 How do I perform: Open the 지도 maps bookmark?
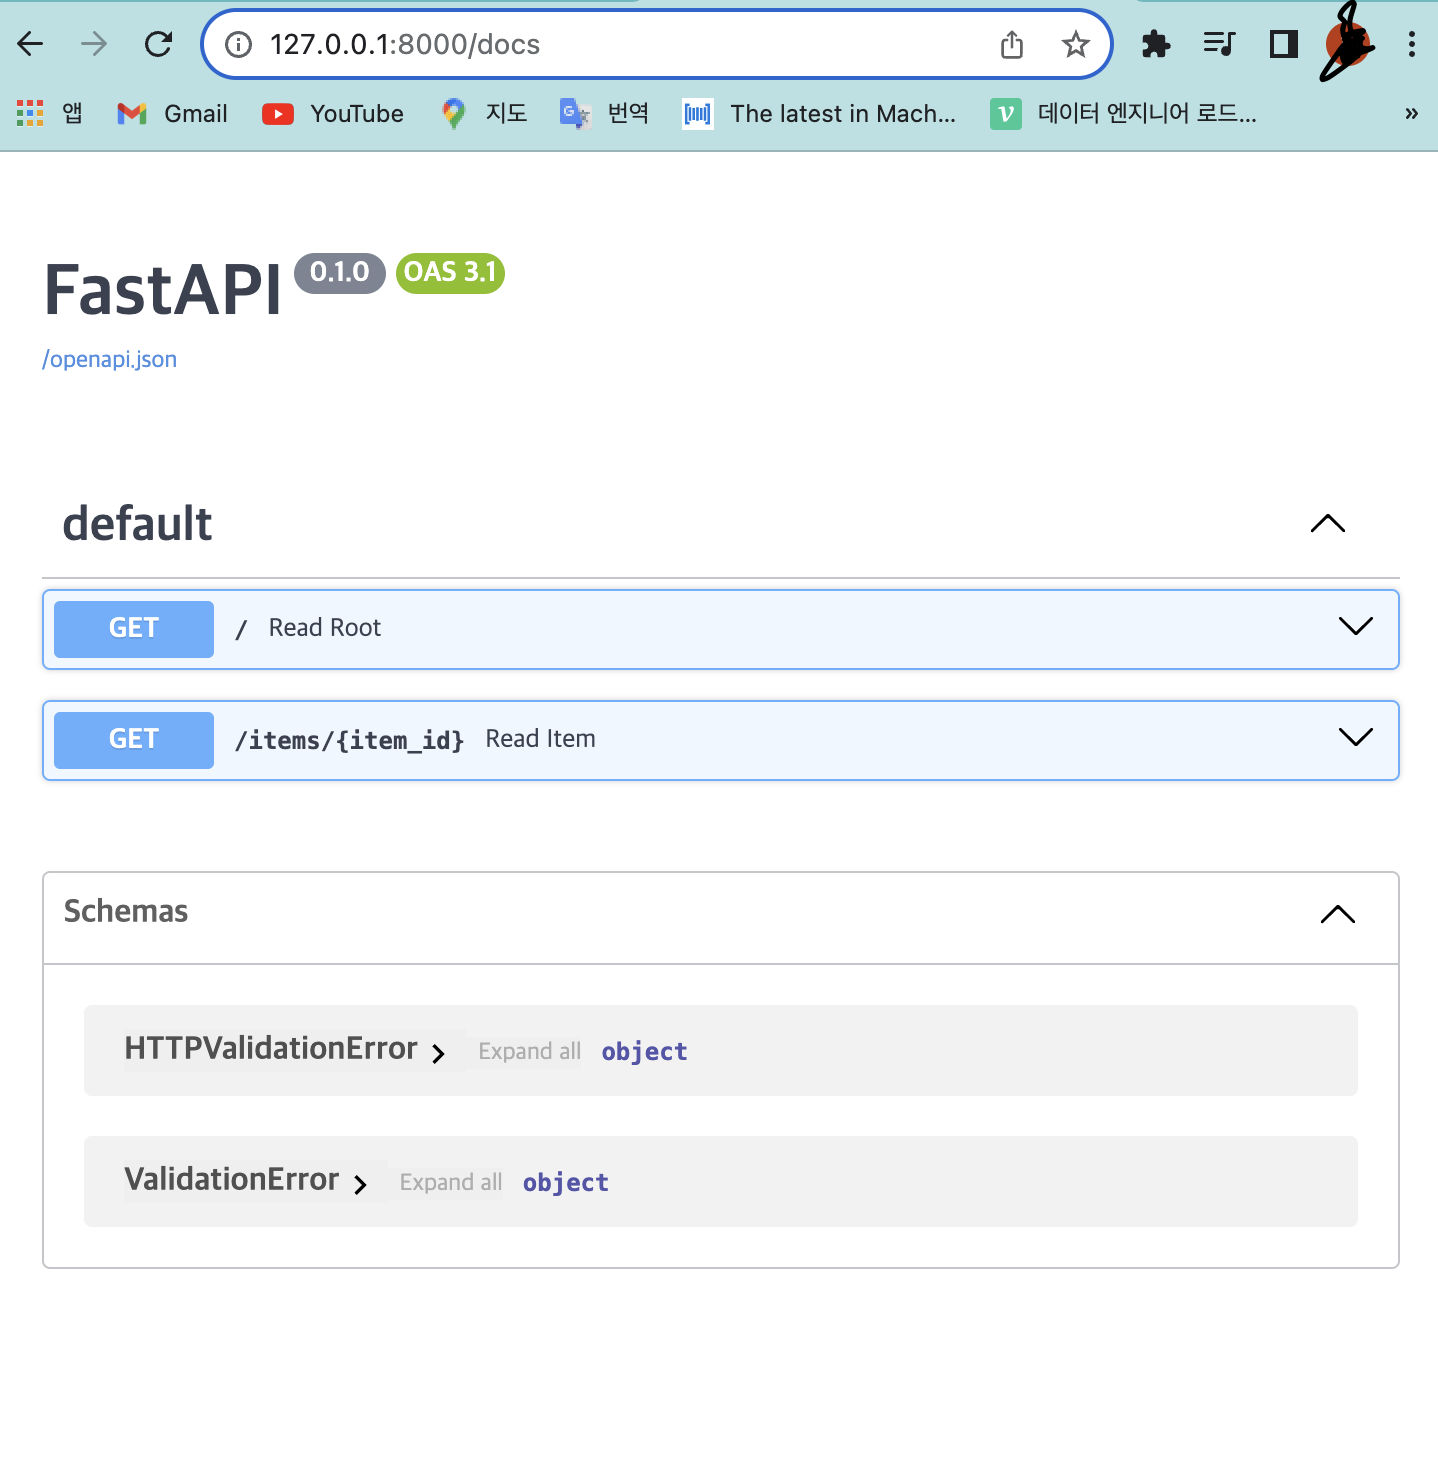click(x=484, y=113)
